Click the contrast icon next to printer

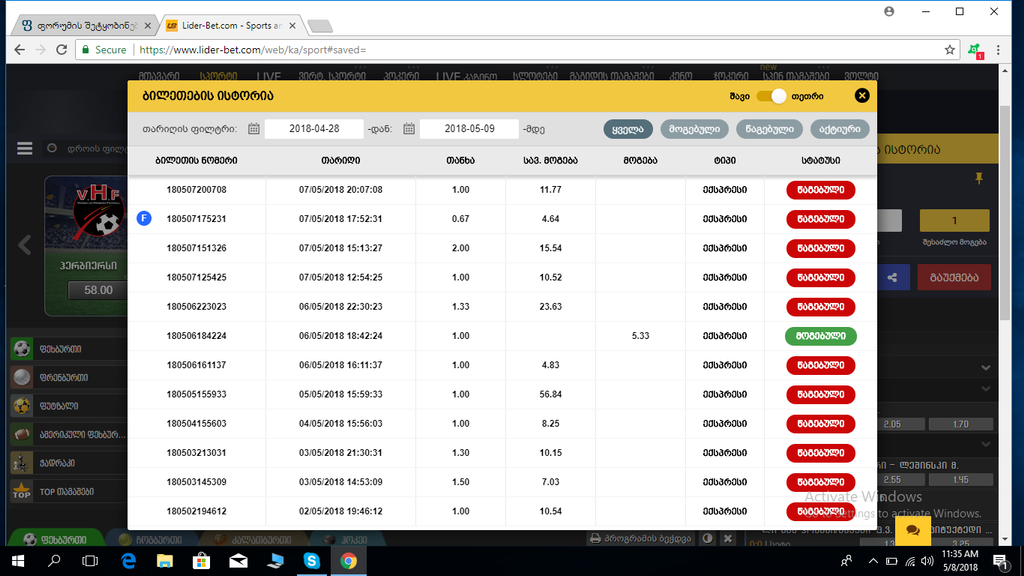(x=707, y=539)
